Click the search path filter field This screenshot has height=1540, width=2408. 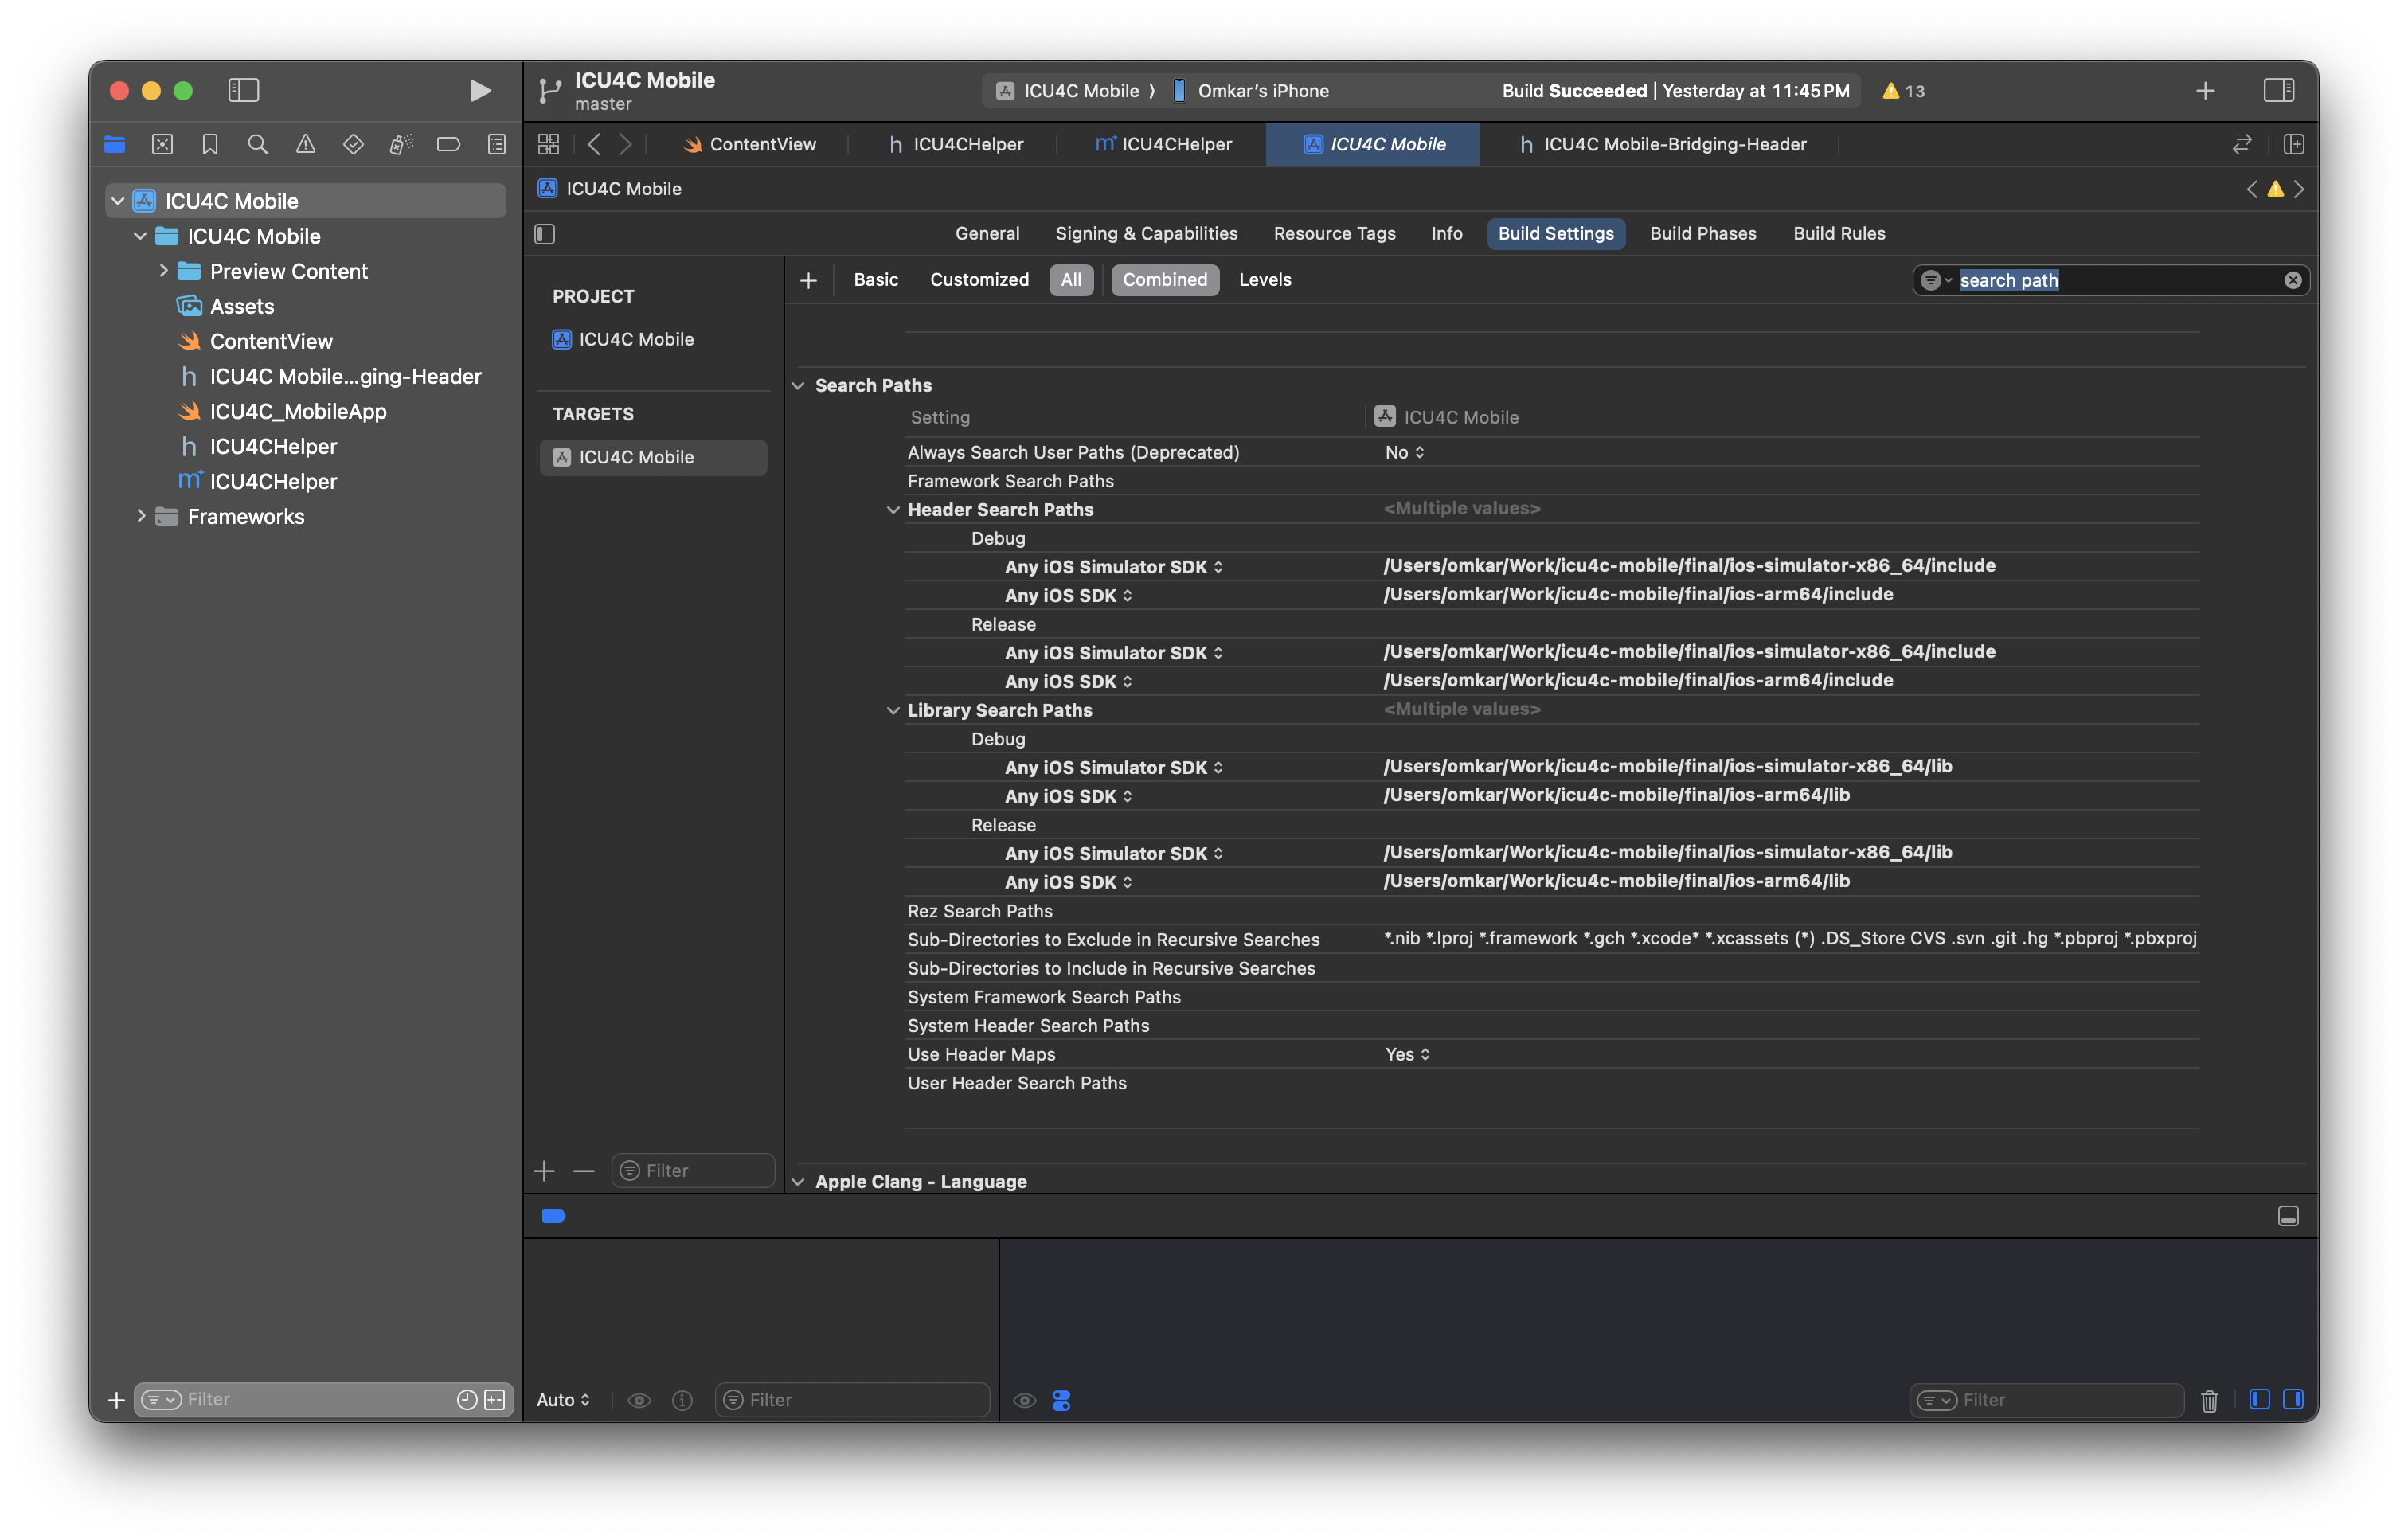[x=2110, y=281]
